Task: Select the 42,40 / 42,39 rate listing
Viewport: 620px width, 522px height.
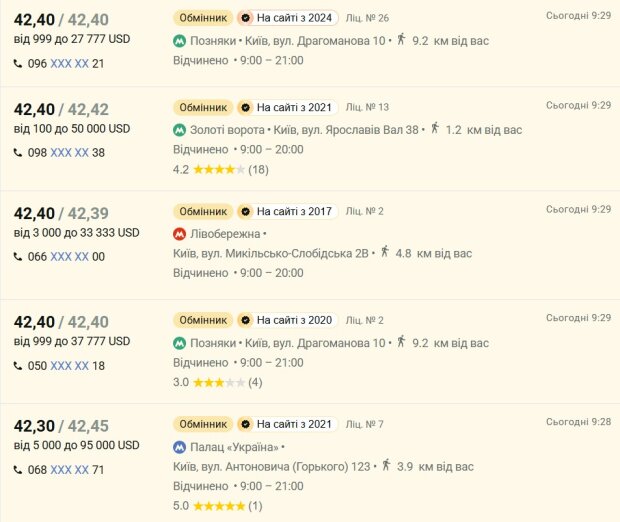Action: pyautogui.click(x=310, y=245)
